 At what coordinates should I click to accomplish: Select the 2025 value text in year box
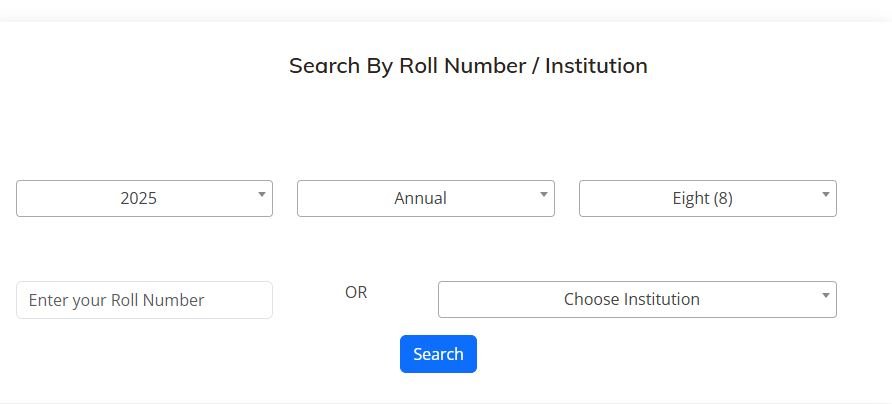point(138,198)
